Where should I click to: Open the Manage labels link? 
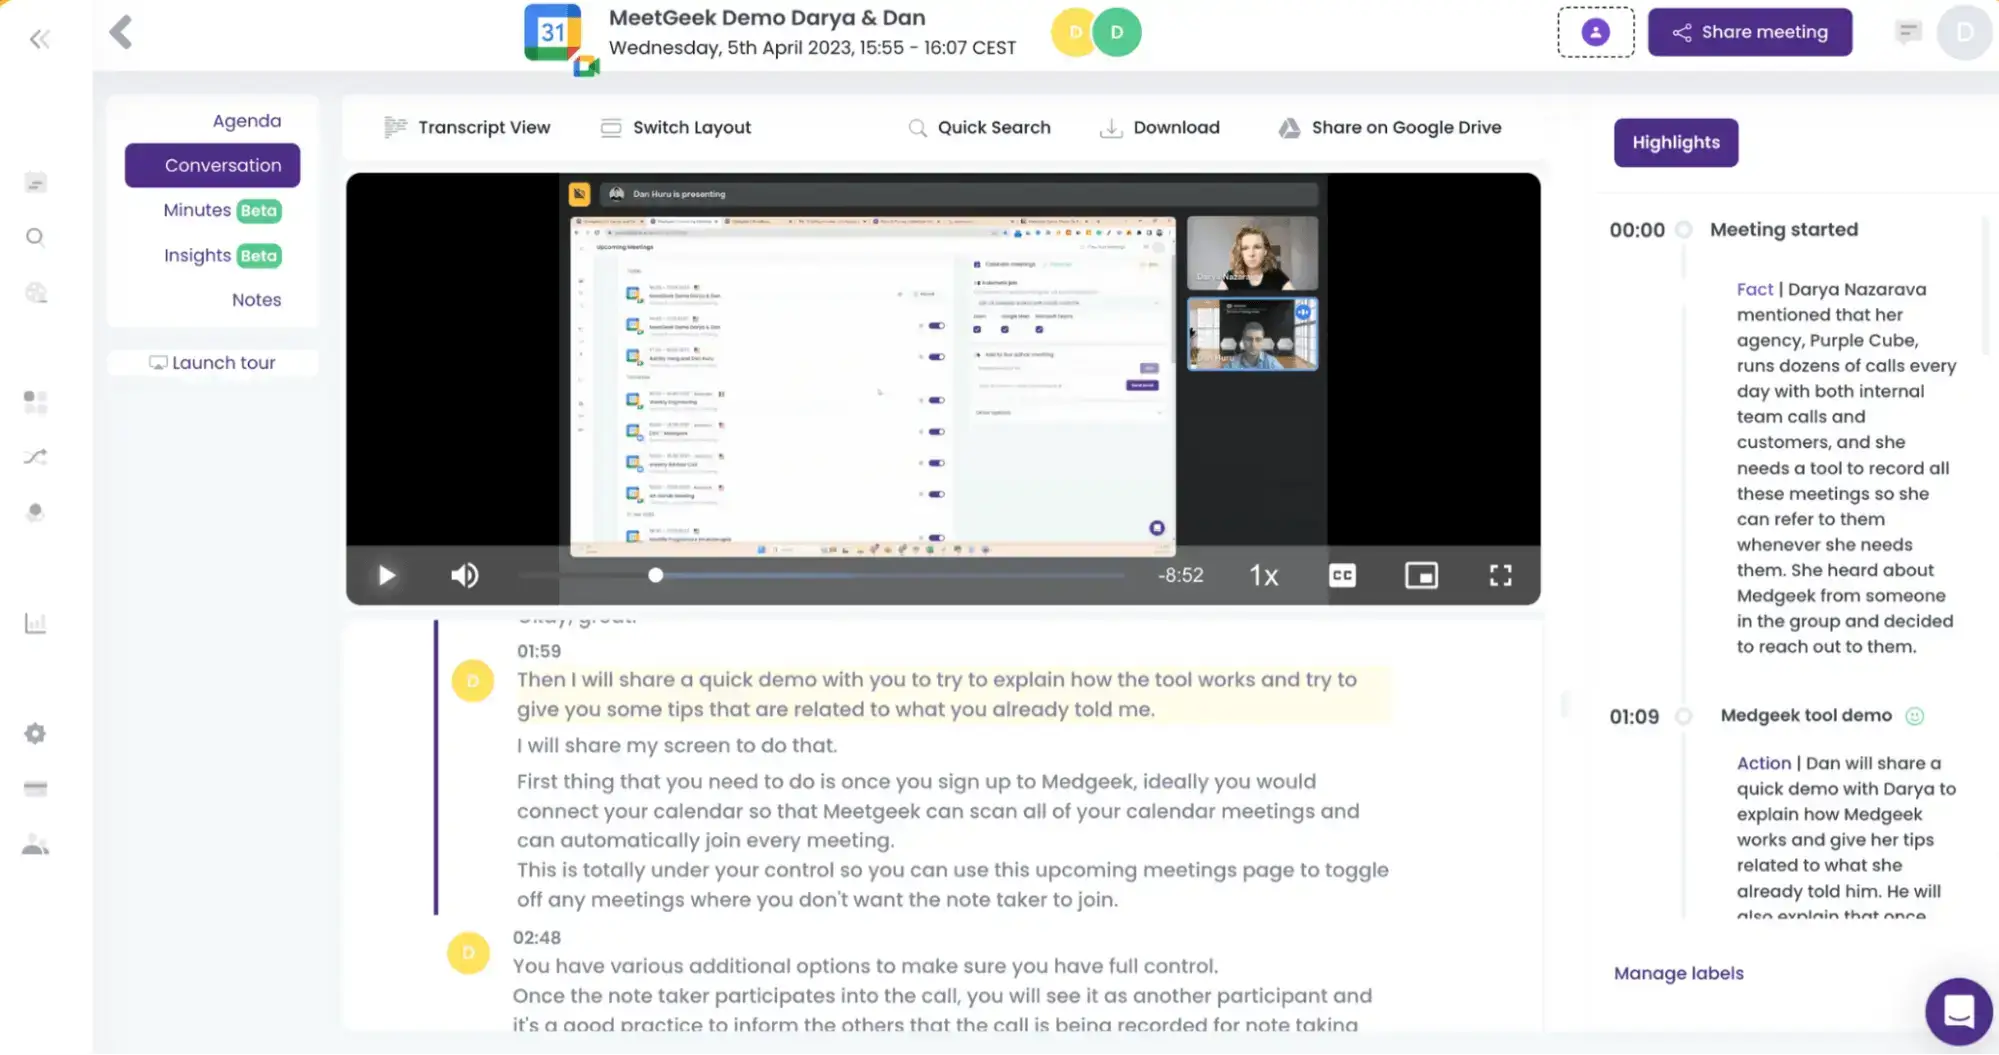coord(1678,973)
